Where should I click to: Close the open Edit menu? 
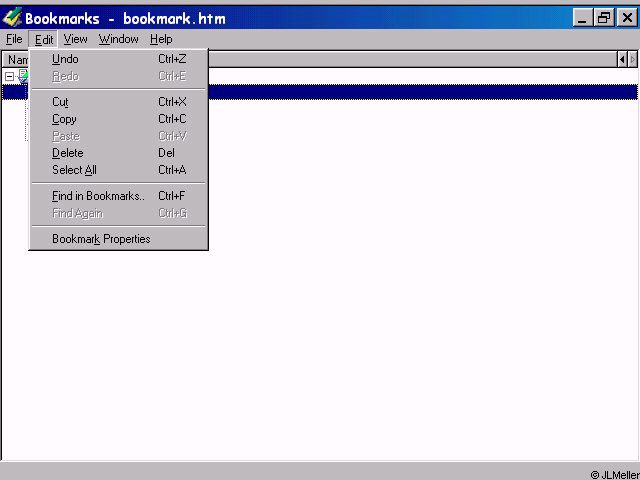tap(43, 39)
